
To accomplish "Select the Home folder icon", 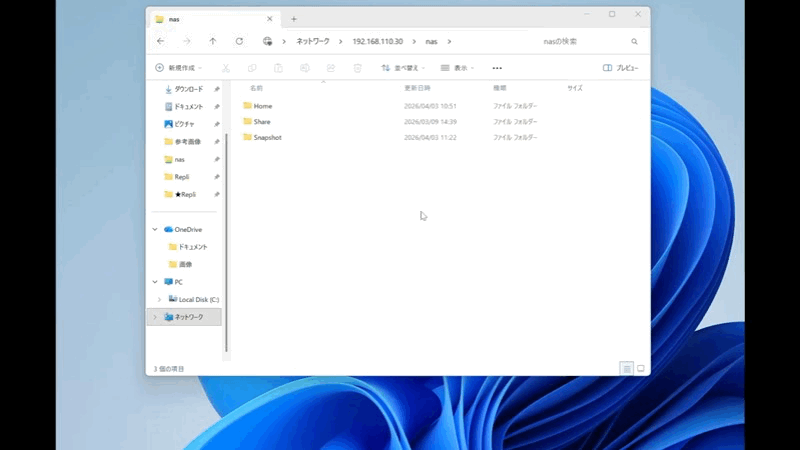I will point(247,106).
